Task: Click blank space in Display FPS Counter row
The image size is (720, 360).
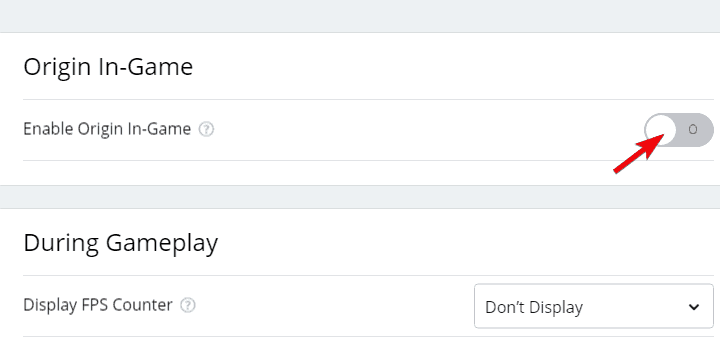Action: pyautogui.click(x=331, y=306)
